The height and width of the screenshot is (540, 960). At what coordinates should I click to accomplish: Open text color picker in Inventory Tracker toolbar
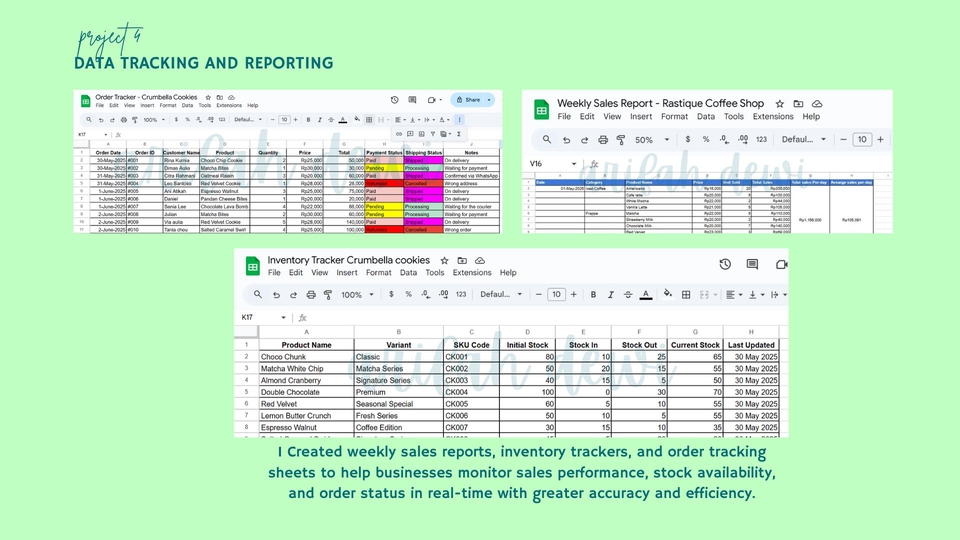tap(645, 294)
